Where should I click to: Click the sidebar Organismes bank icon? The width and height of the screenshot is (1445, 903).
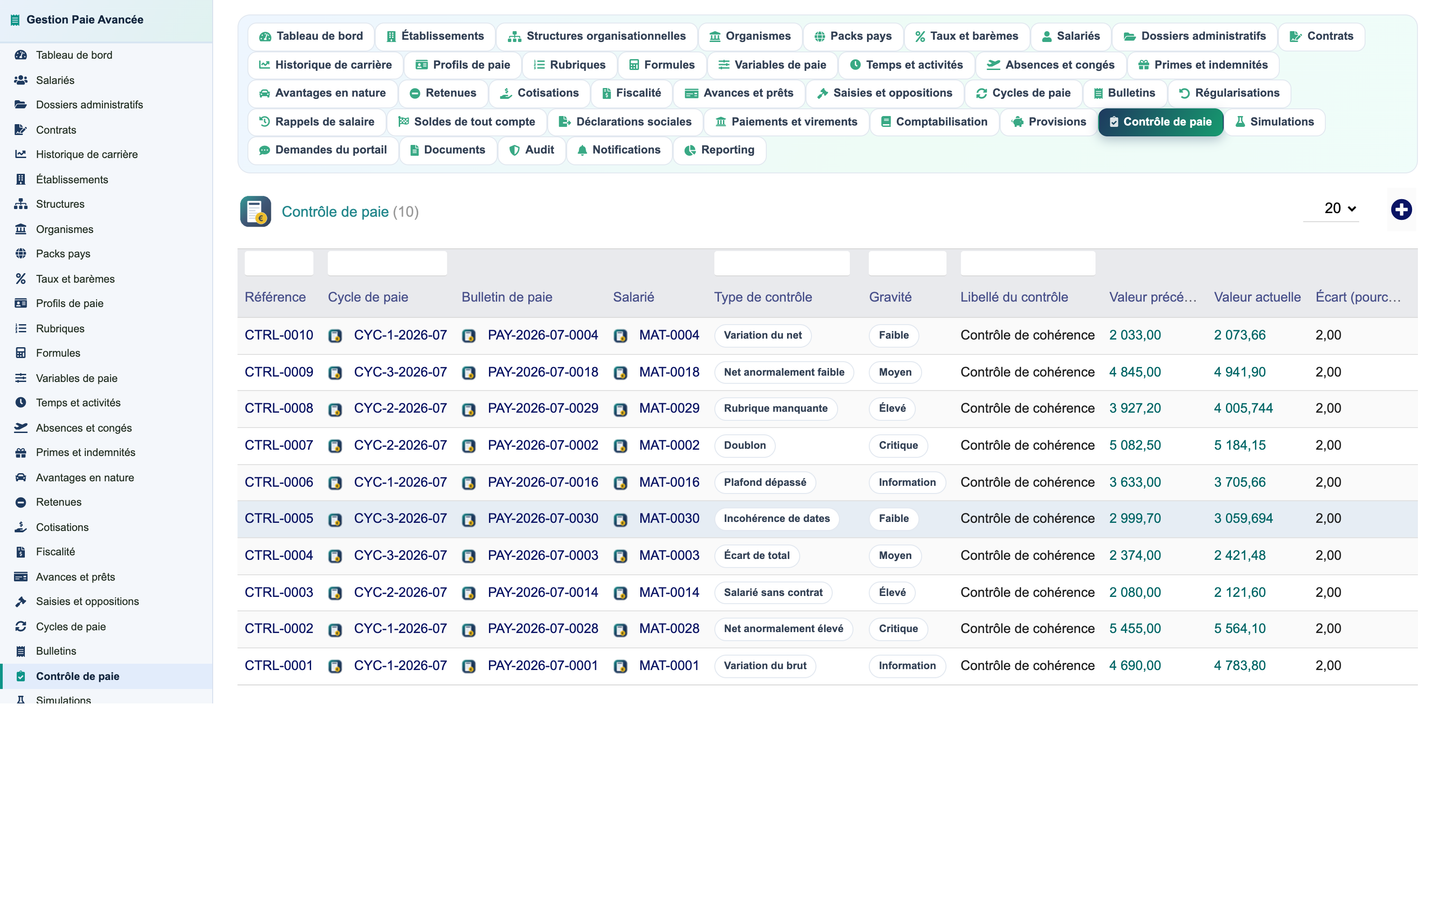point(21,229)
